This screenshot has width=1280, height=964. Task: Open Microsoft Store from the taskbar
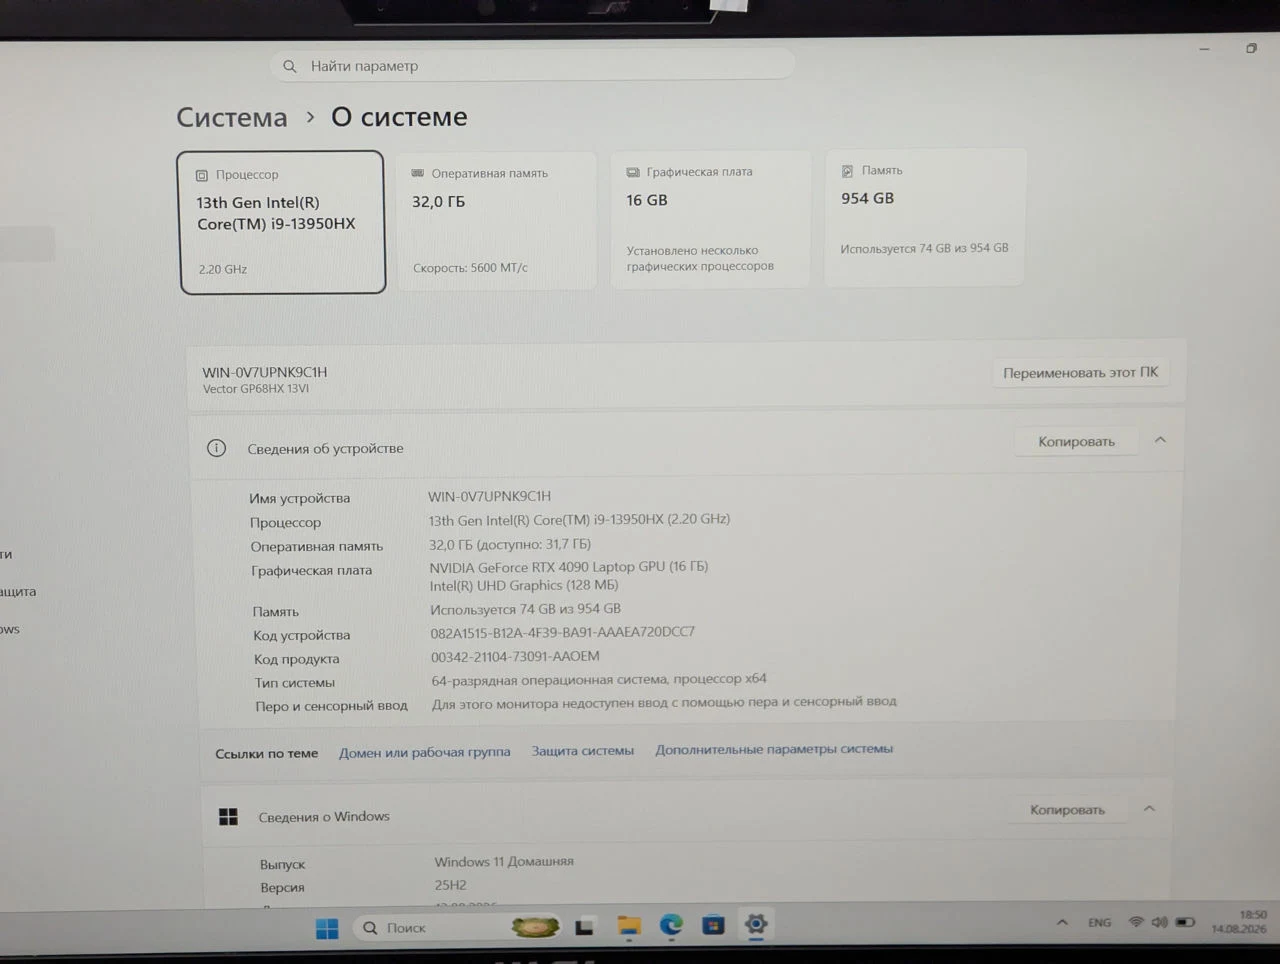713,925
